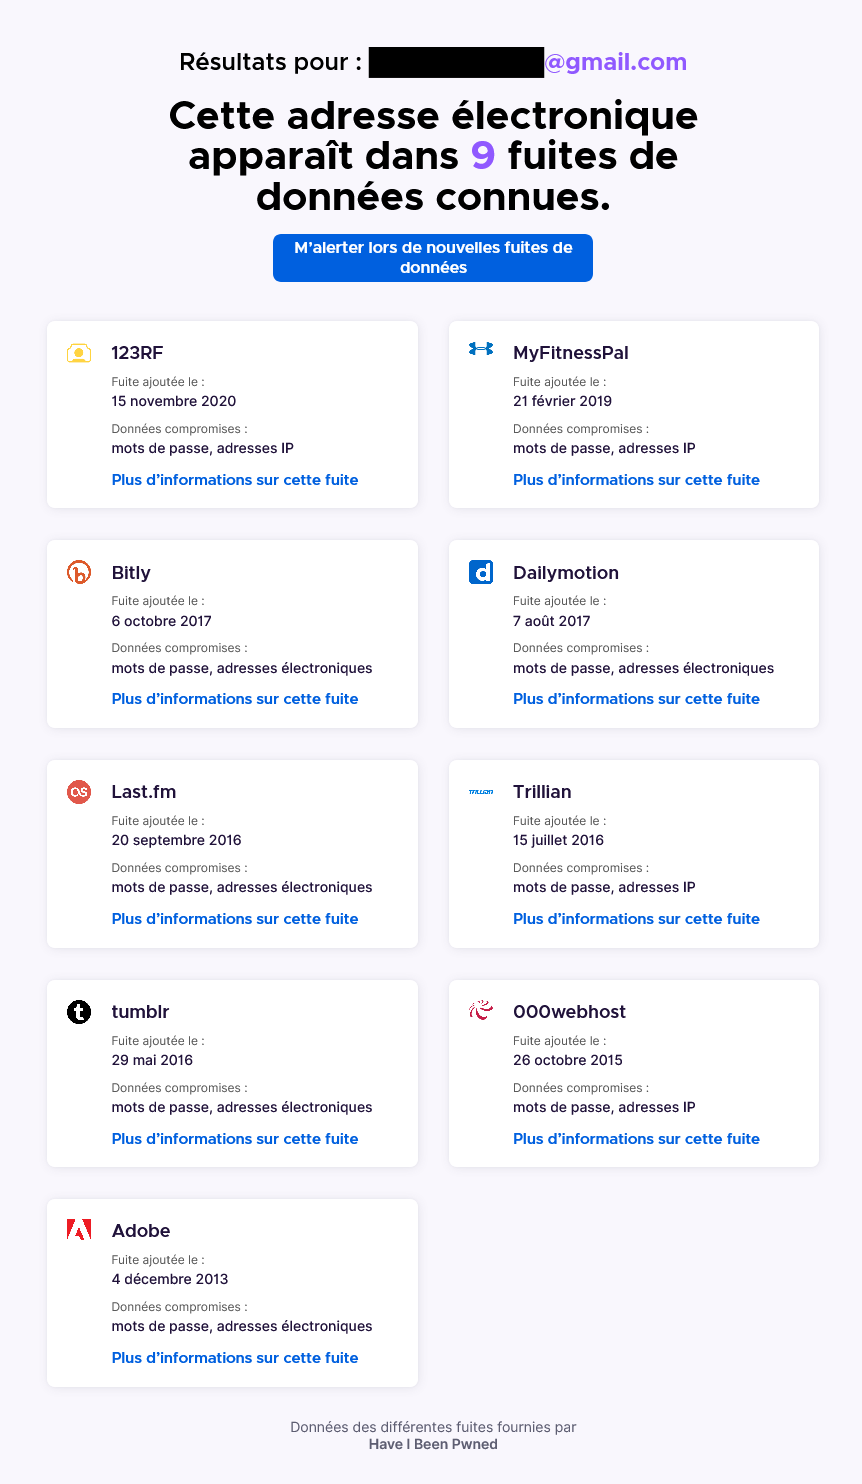The height and width of the screenshot is (1484, 862).
Task: Open more info link for Trillian breach
Action: 636,919
